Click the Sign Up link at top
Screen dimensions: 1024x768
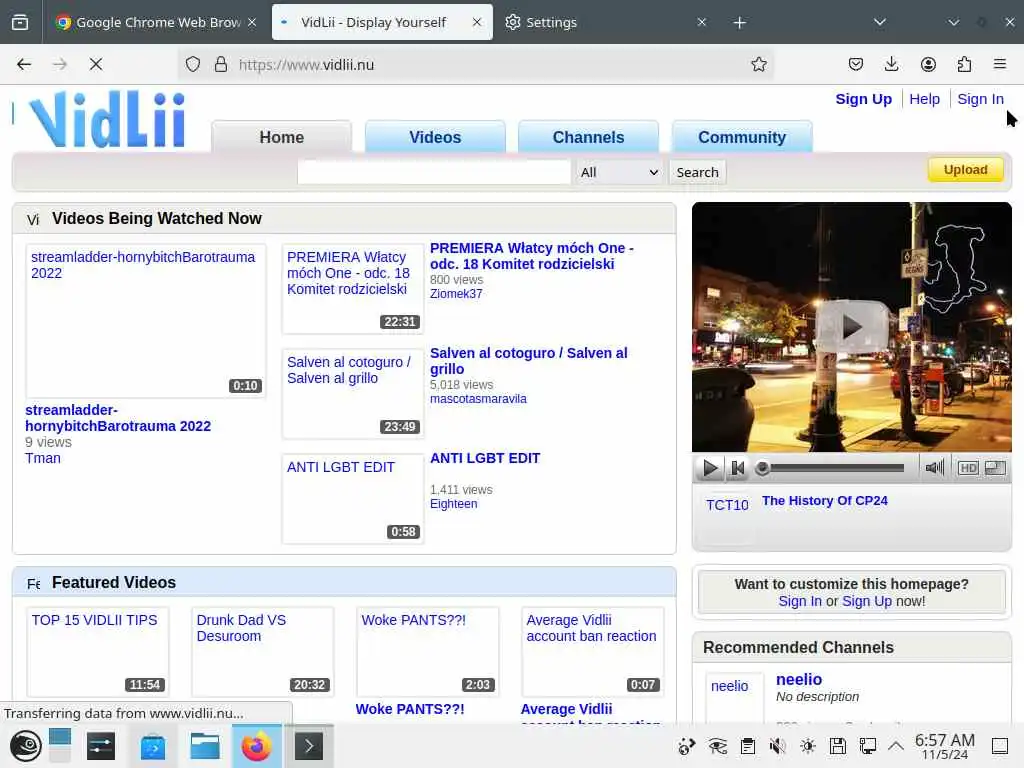click(863, 99)
